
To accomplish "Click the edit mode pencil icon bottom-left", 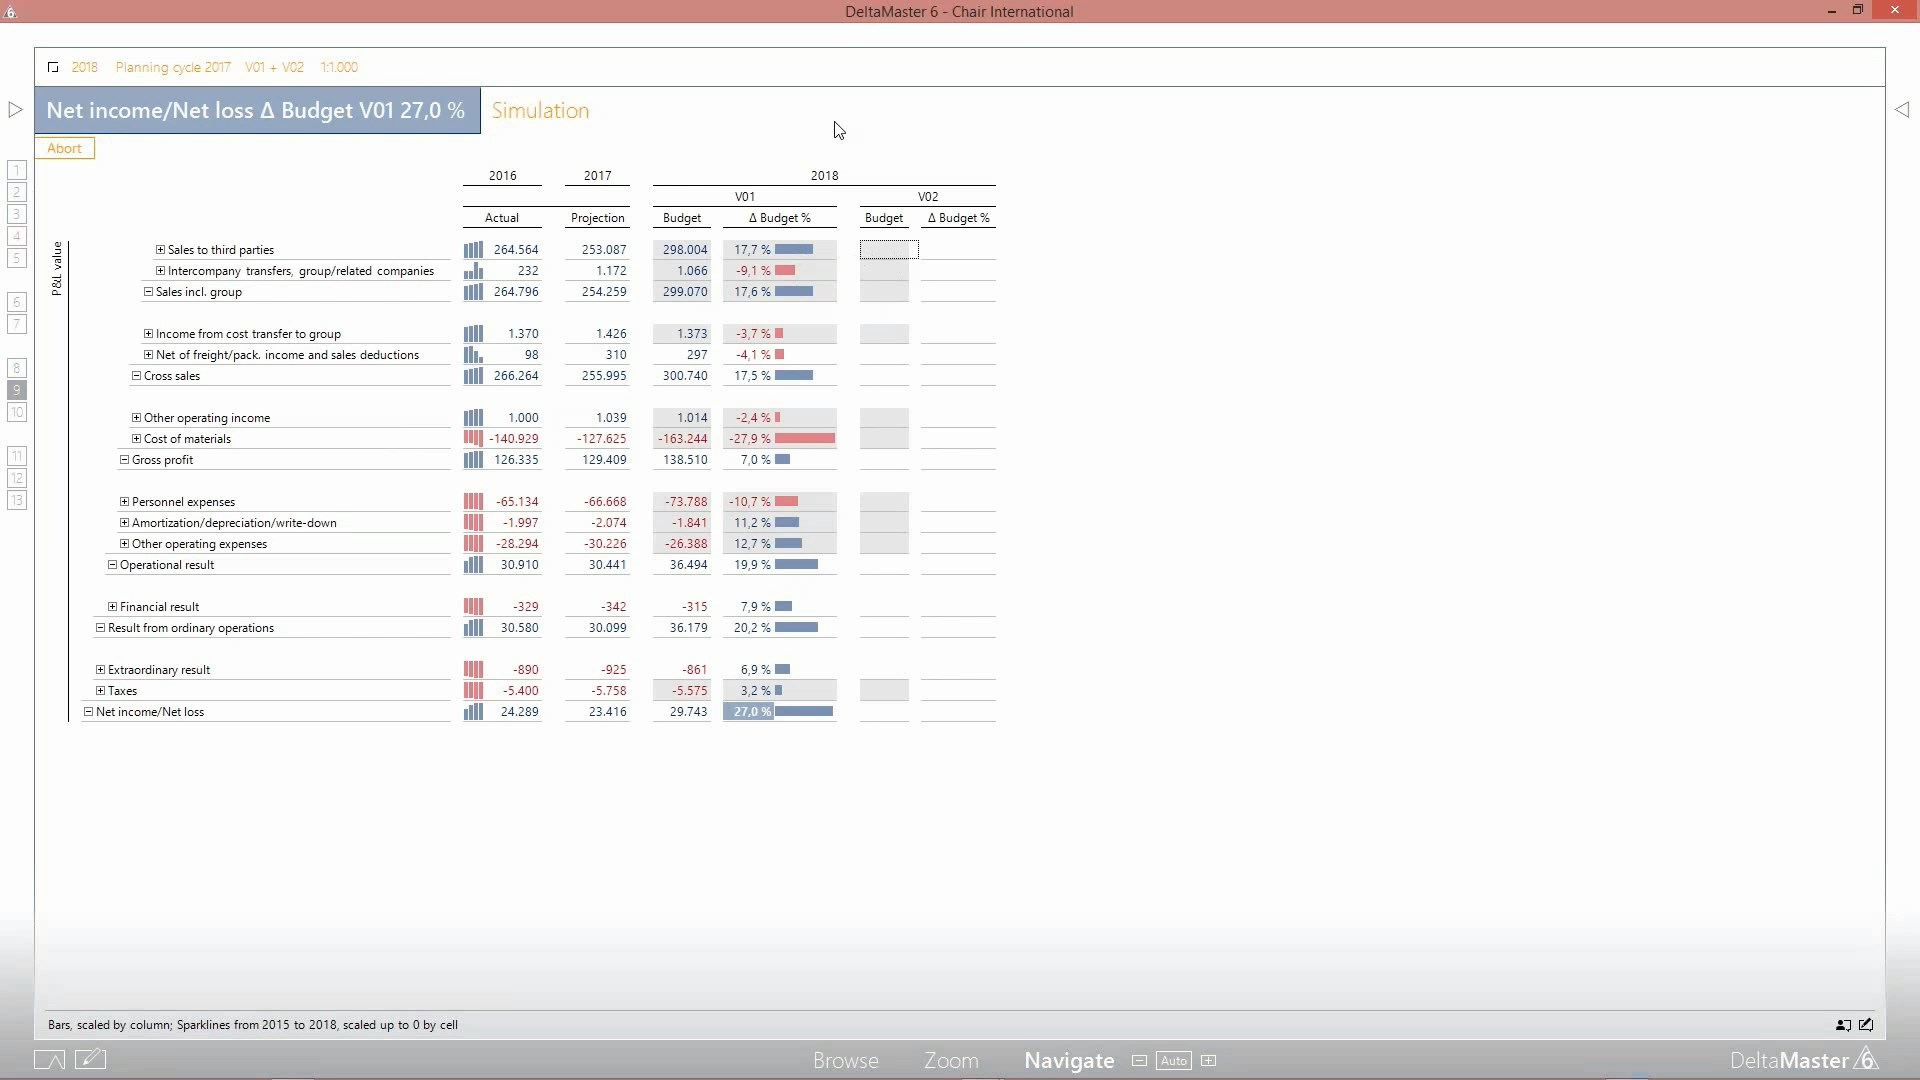I will (90, 1059).
